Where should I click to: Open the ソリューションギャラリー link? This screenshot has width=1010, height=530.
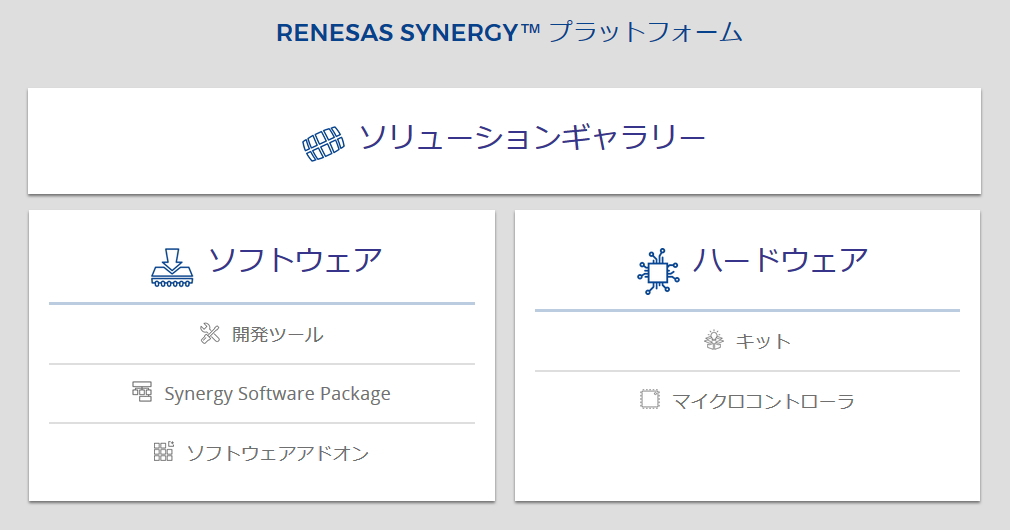tap(532, 137)
